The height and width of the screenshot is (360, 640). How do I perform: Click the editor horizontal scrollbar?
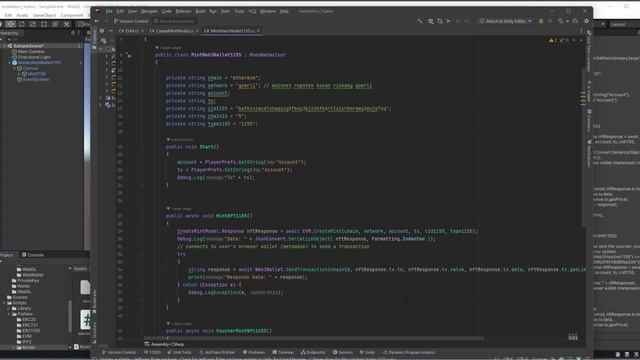[314, 338]
